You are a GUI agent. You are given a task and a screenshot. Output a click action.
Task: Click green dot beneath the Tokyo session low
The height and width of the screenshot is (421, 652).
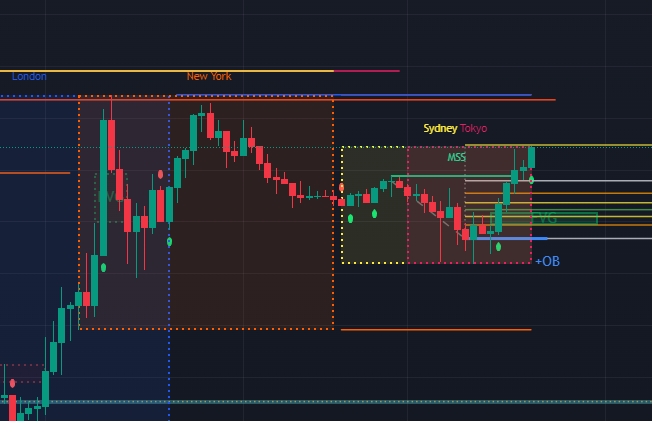click(498, 246)
